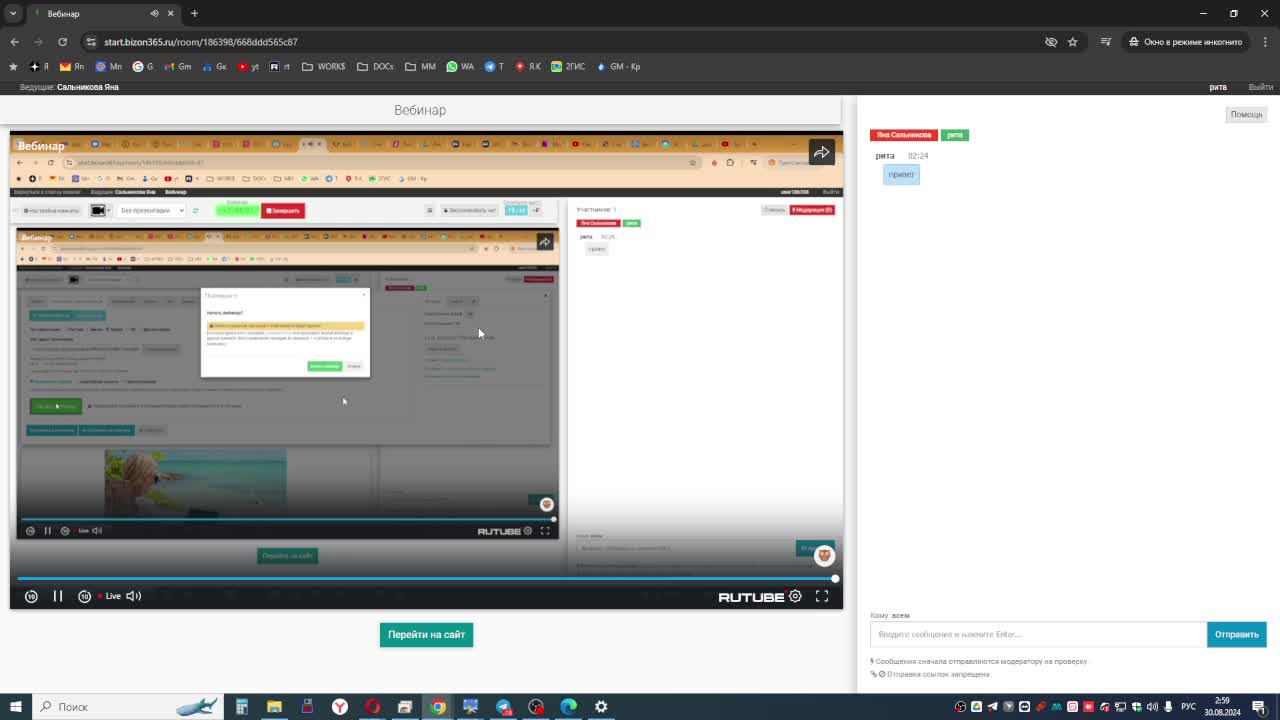The image size is (1280, 720).
Task: Skip forward ten seconds in player
Action: tap(84, 596)
